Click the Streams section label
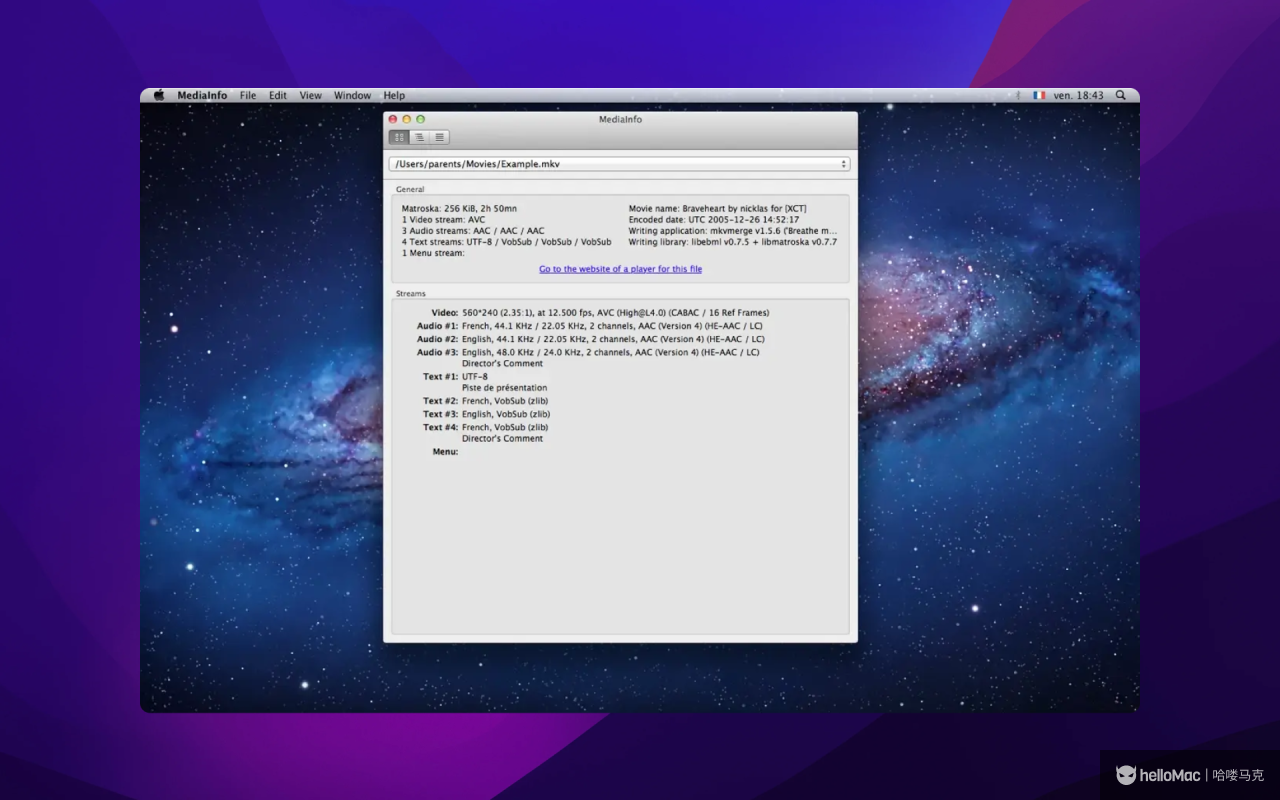 [x=410, y=294]
